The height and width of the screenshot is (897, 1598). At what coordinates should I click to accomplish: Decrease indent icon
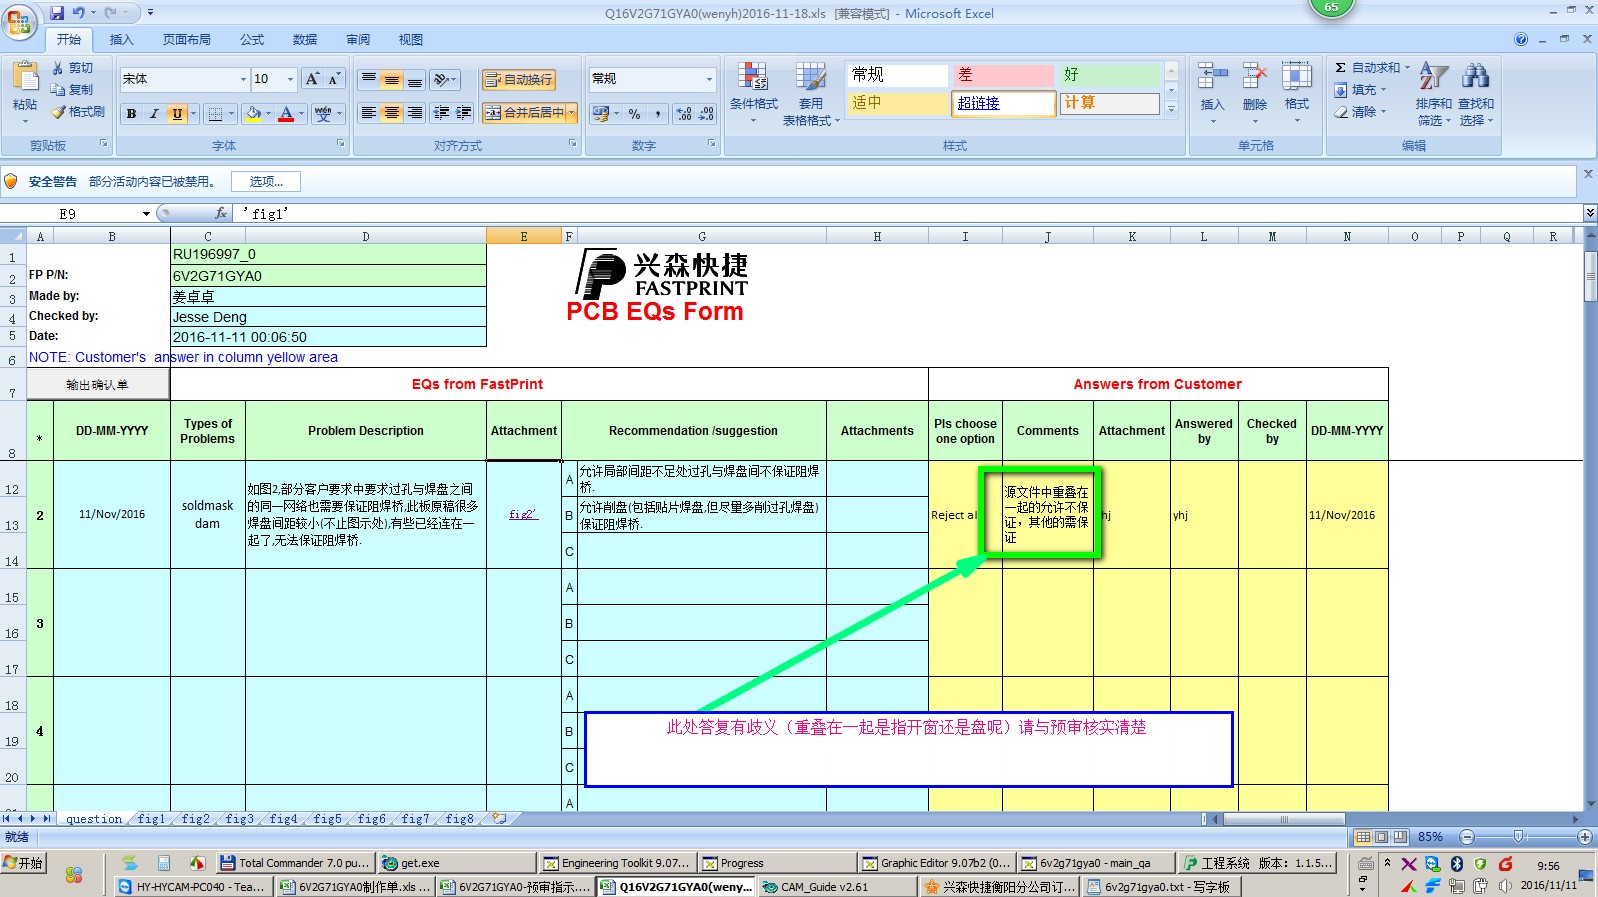[x=441, y=113]
